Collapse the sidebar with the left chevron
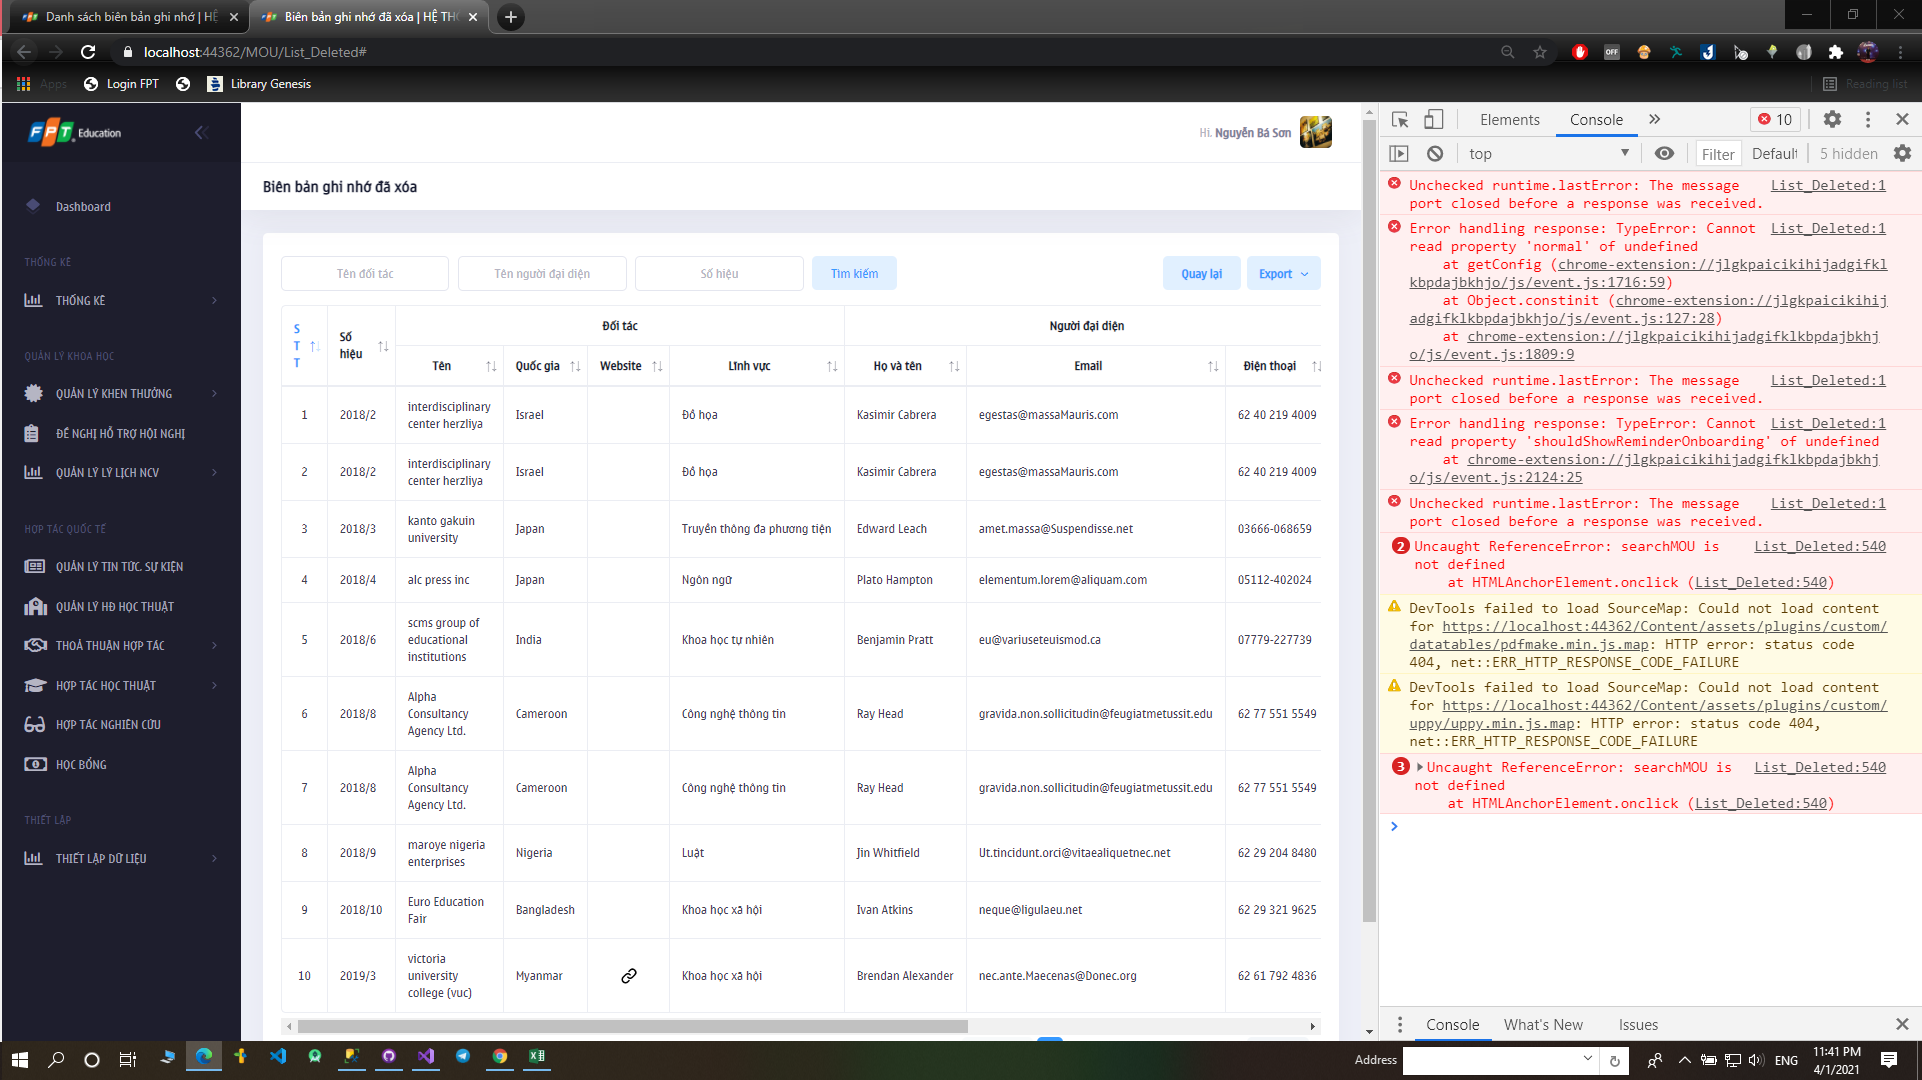Image resolution: width=1922 pixels, height=1080 pixels. coord(200,132)
